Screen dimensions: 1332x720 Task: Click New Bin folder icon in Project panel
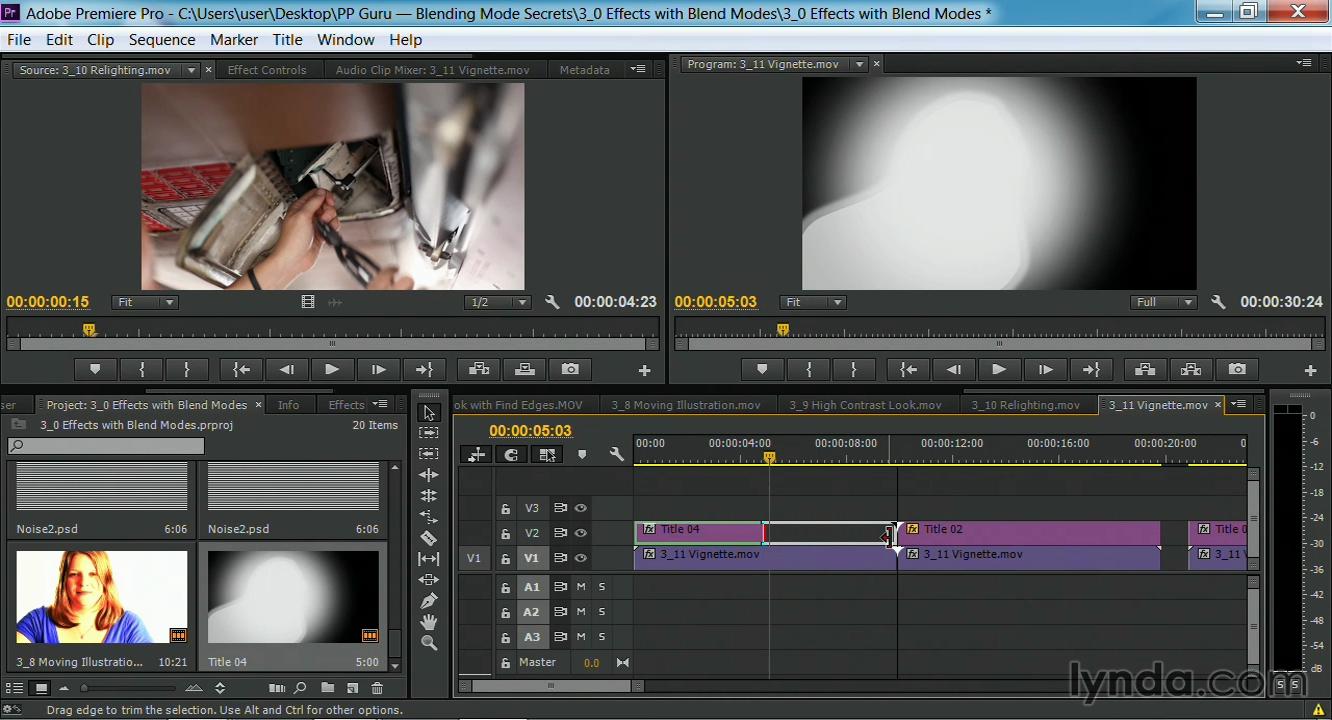(327, 688)
